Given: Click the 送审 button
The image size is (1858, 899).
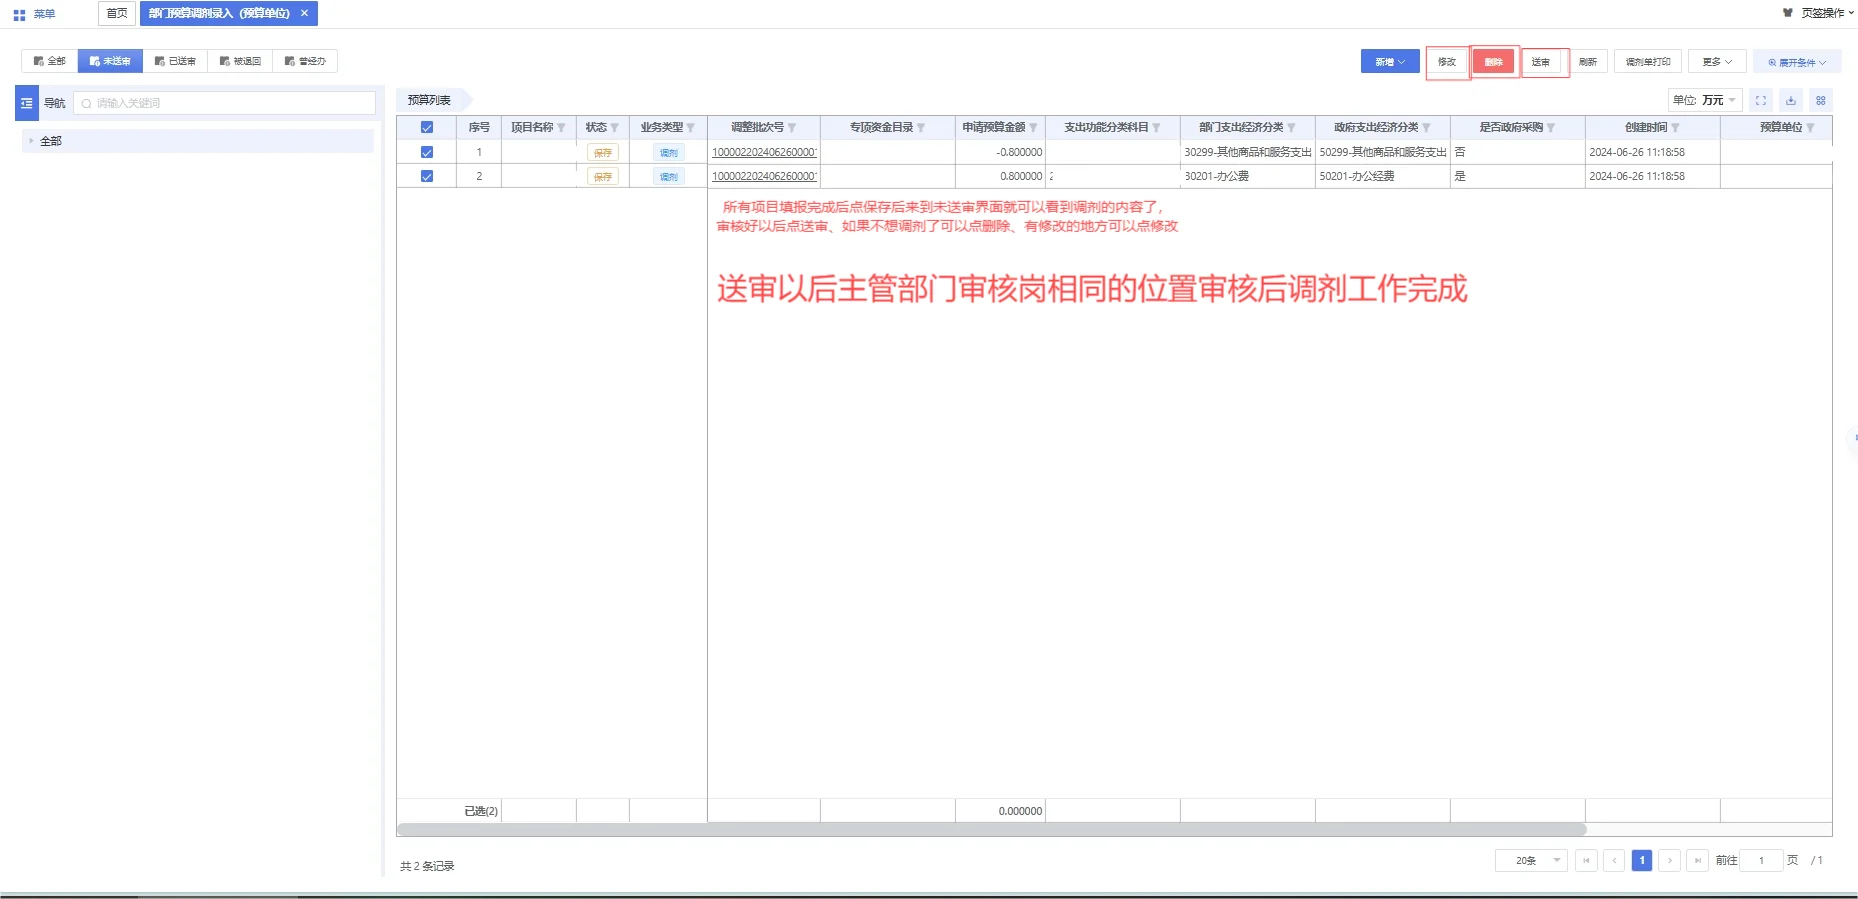Looking at the screenshot, I should coord(1541,62).
